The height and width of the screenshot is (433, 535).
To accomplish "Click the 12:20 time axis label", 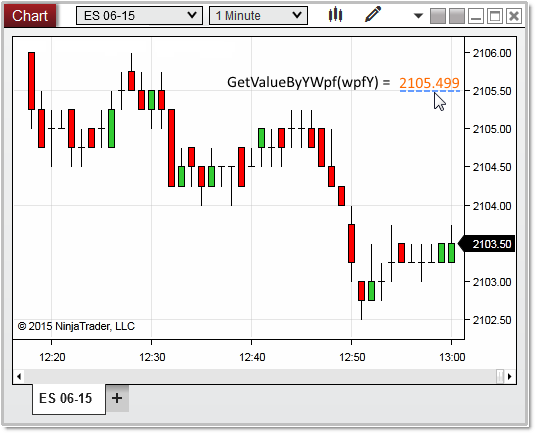I will click(52, 357).
